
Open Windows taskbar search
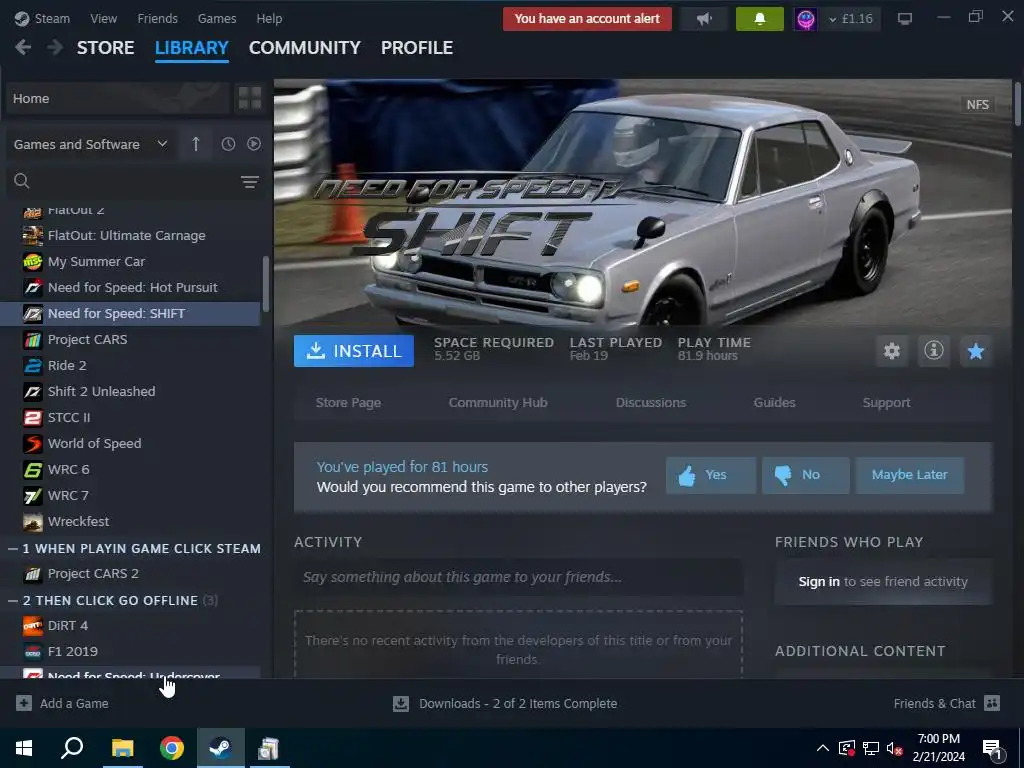point(72,748)
